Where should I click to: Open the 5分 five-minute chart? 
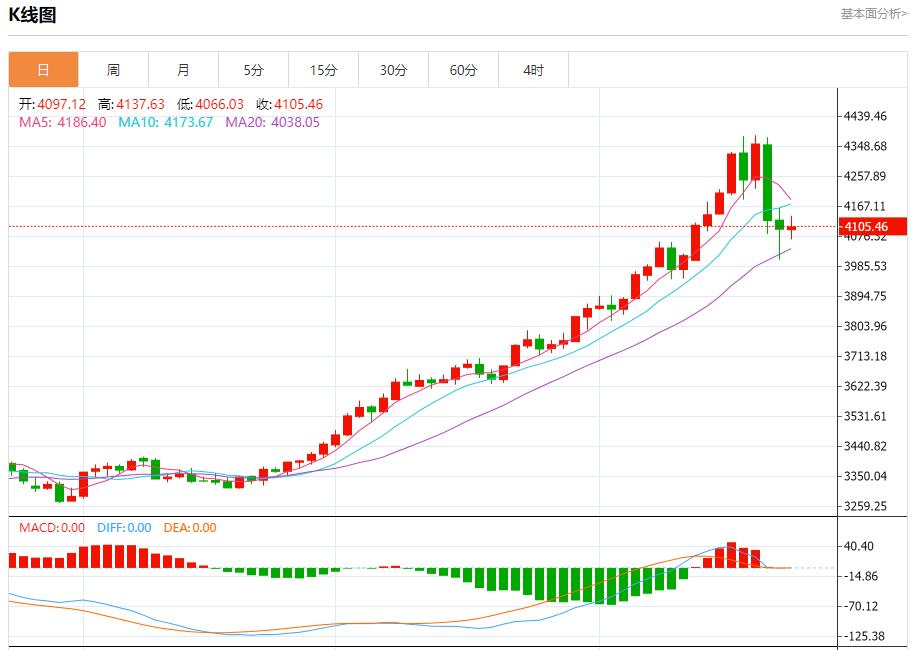pyautogui.click(x=253, y=69)
